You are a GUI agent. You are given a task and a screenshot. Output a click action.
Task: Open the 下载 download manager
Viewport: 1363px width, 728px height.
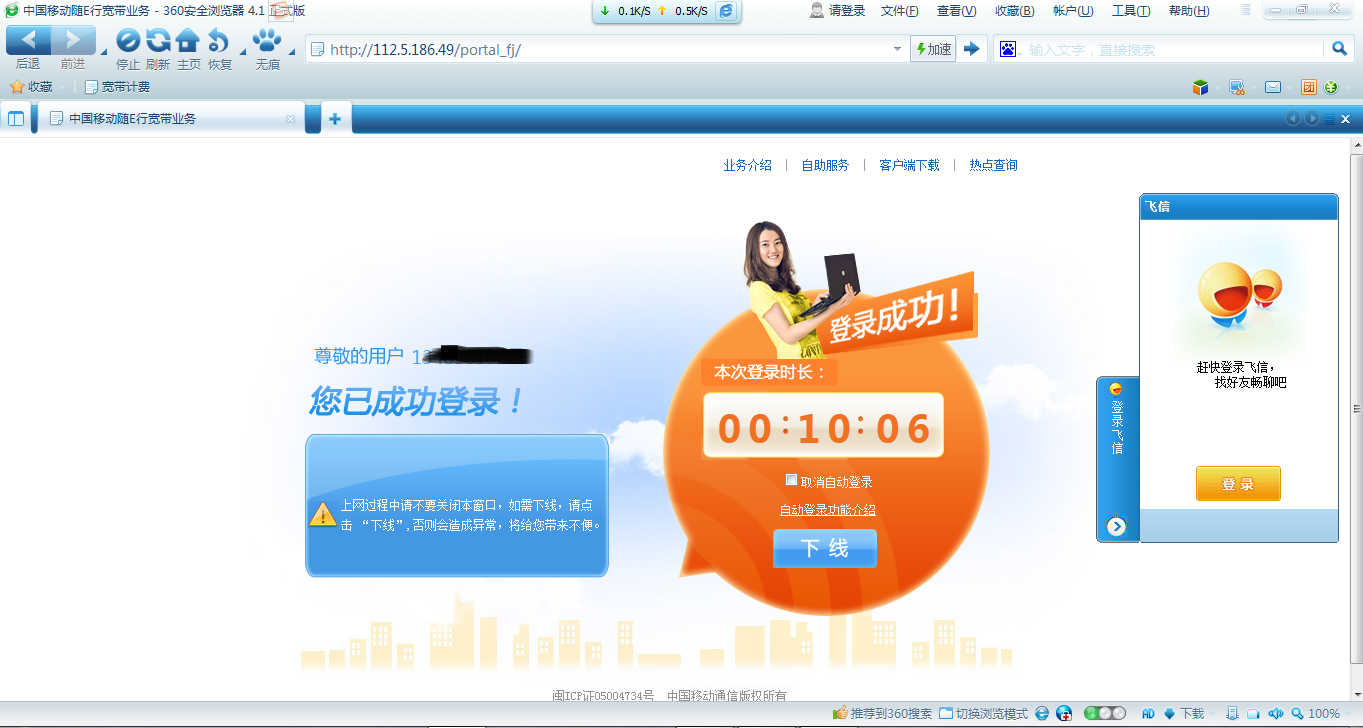coord(1184,714)
